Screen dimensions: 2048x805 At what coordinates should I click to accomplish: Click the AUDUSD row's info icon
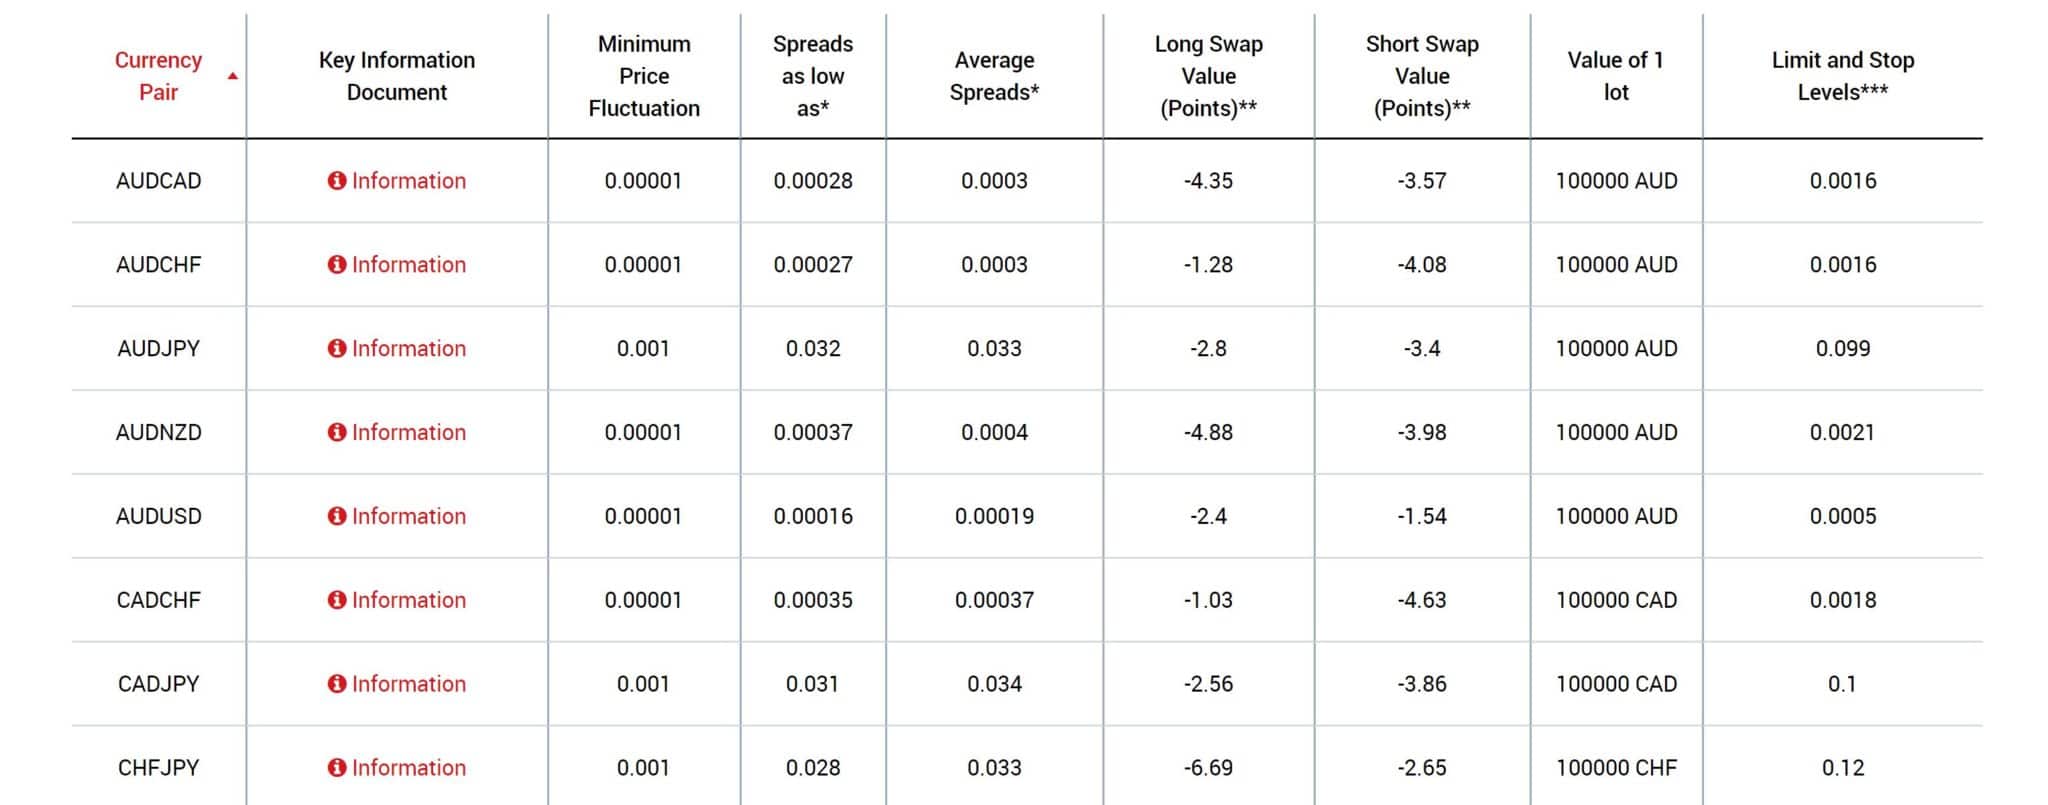(337, 517)
